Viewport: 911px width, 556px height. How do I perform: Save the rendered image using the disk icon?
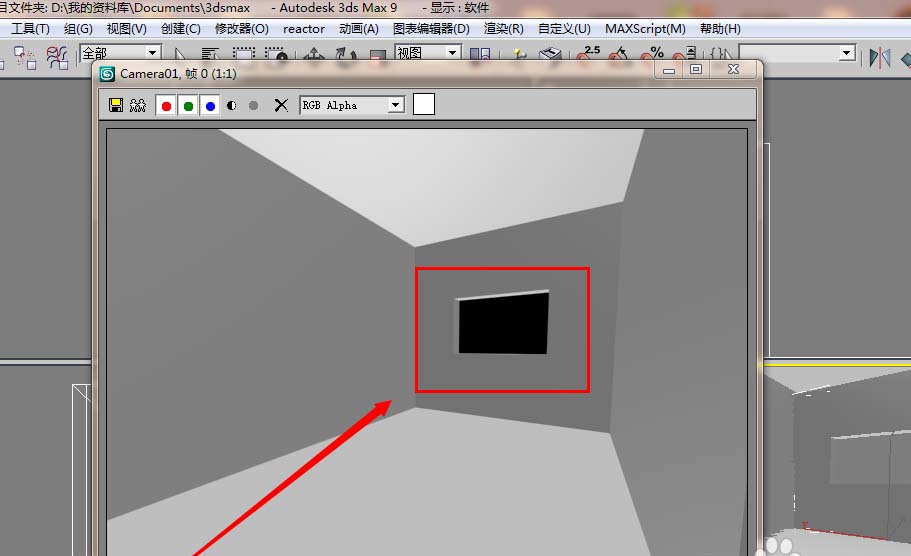click(116, 105)
